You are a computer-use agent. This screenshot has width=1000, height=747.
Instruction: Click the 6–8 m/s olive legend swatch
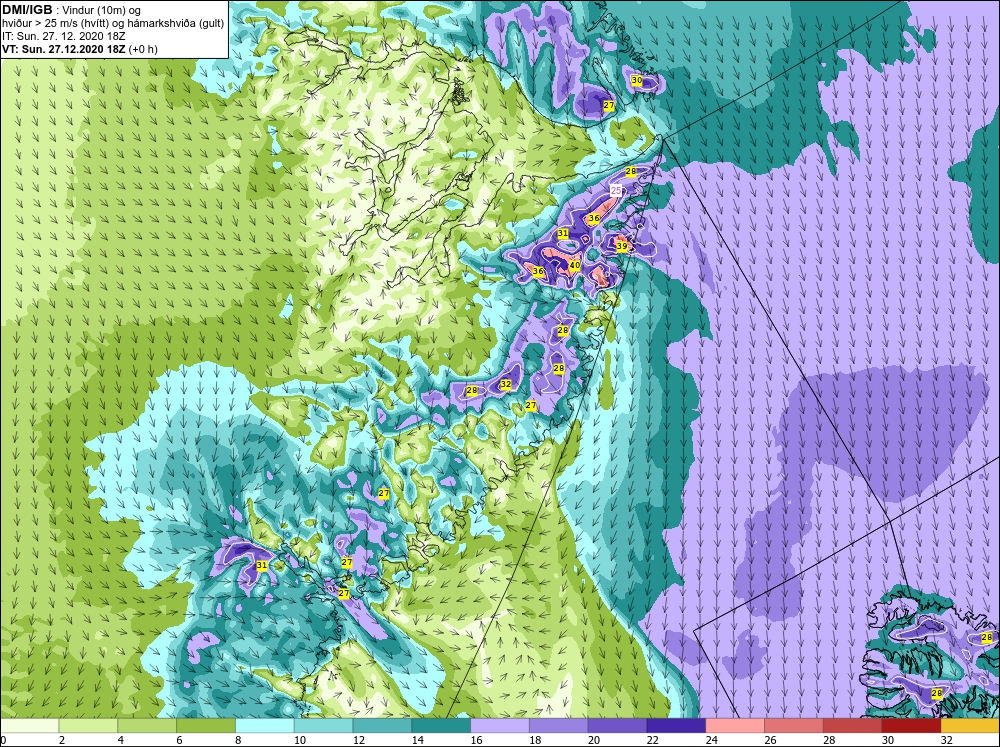[x=205, y=725]
